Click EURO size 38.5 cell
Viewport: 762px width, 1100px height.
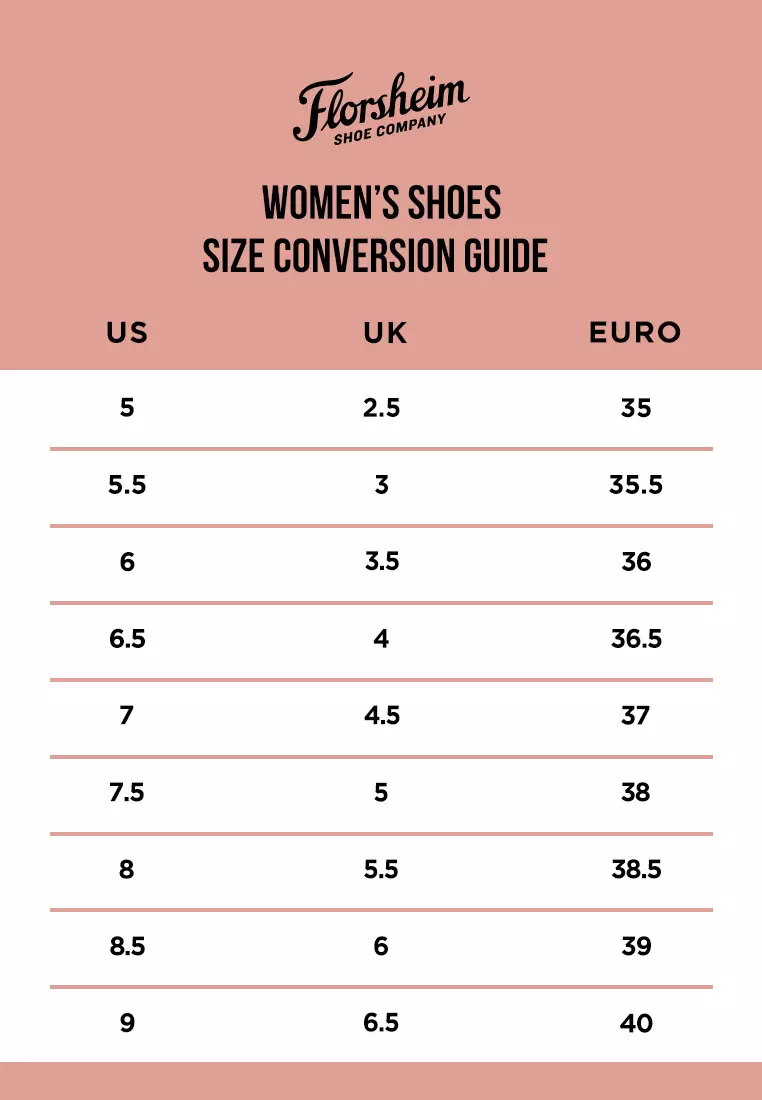click(x=636, y=870)
